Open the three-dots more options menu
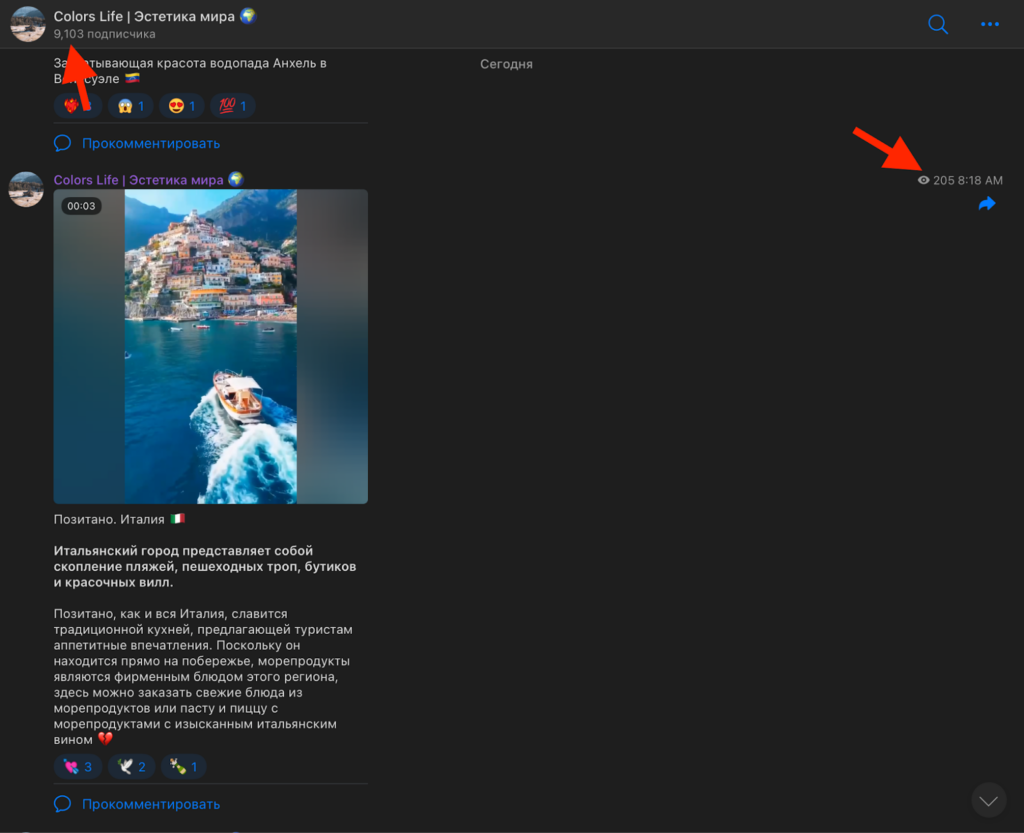1024x833 pixels. [989, 24]
